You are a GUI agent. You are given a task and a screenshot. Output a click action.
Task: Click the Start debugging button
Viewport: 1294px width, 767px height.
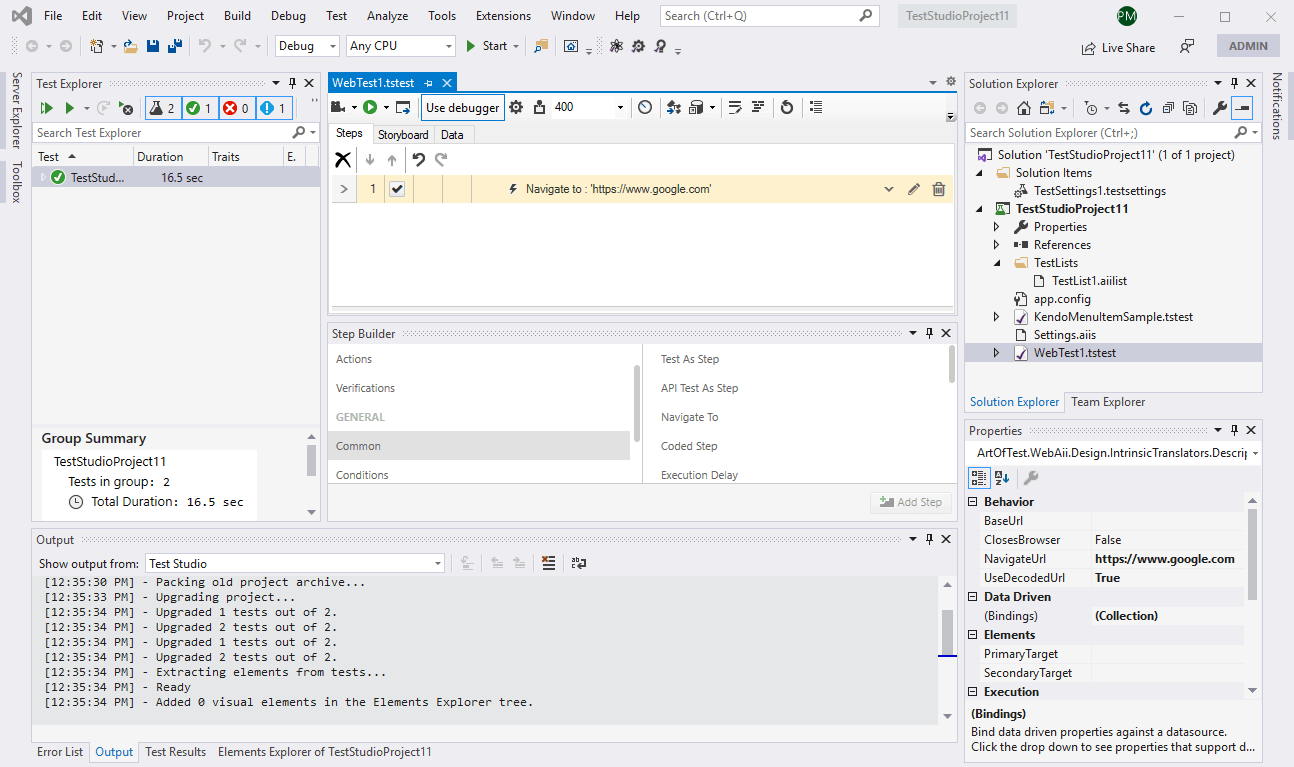(486, 46)
